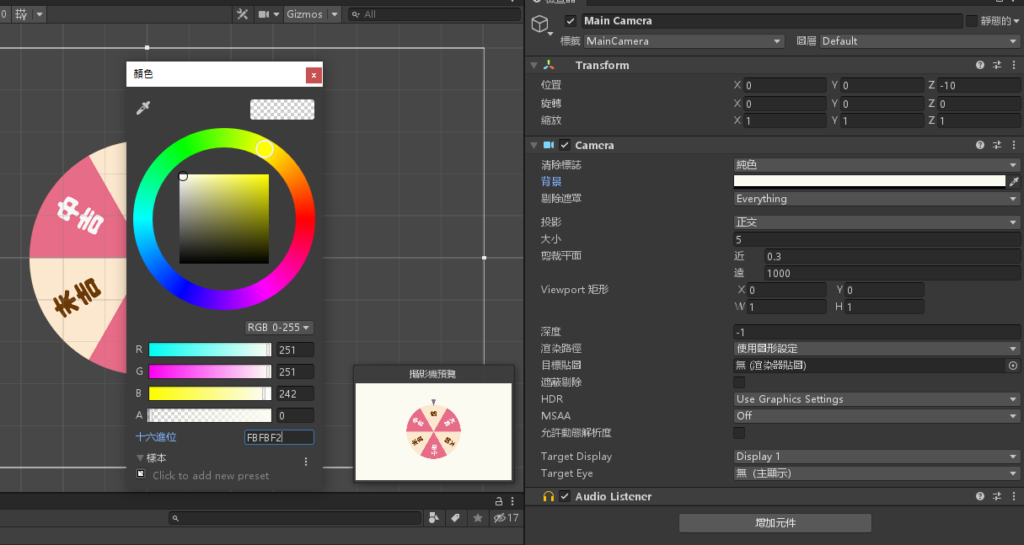The image size is (1024, 545).
Task: Open the Camera component three-dot menu
Action: coord(1012,145)
